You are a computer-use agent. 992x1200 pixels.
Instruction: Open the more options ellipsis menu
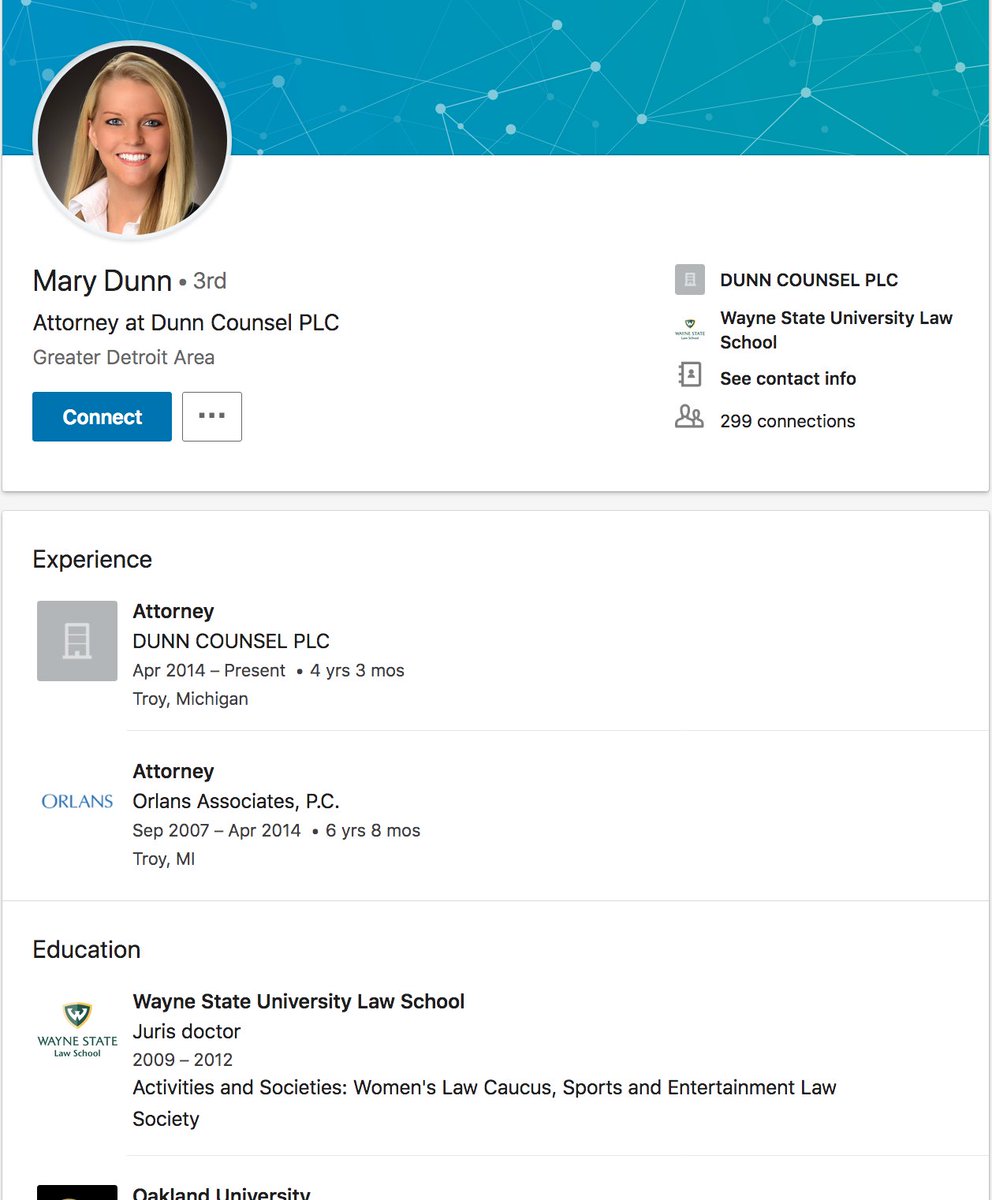(211, 416)
